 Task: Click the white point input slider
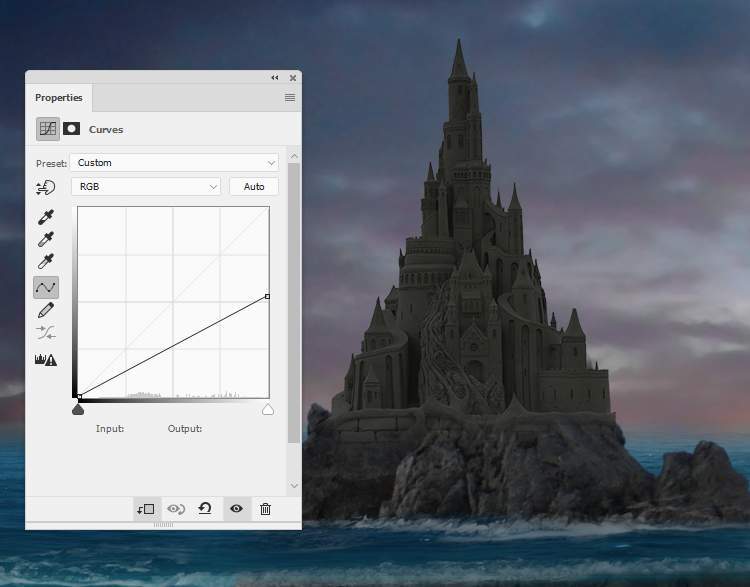click(268, 409)
